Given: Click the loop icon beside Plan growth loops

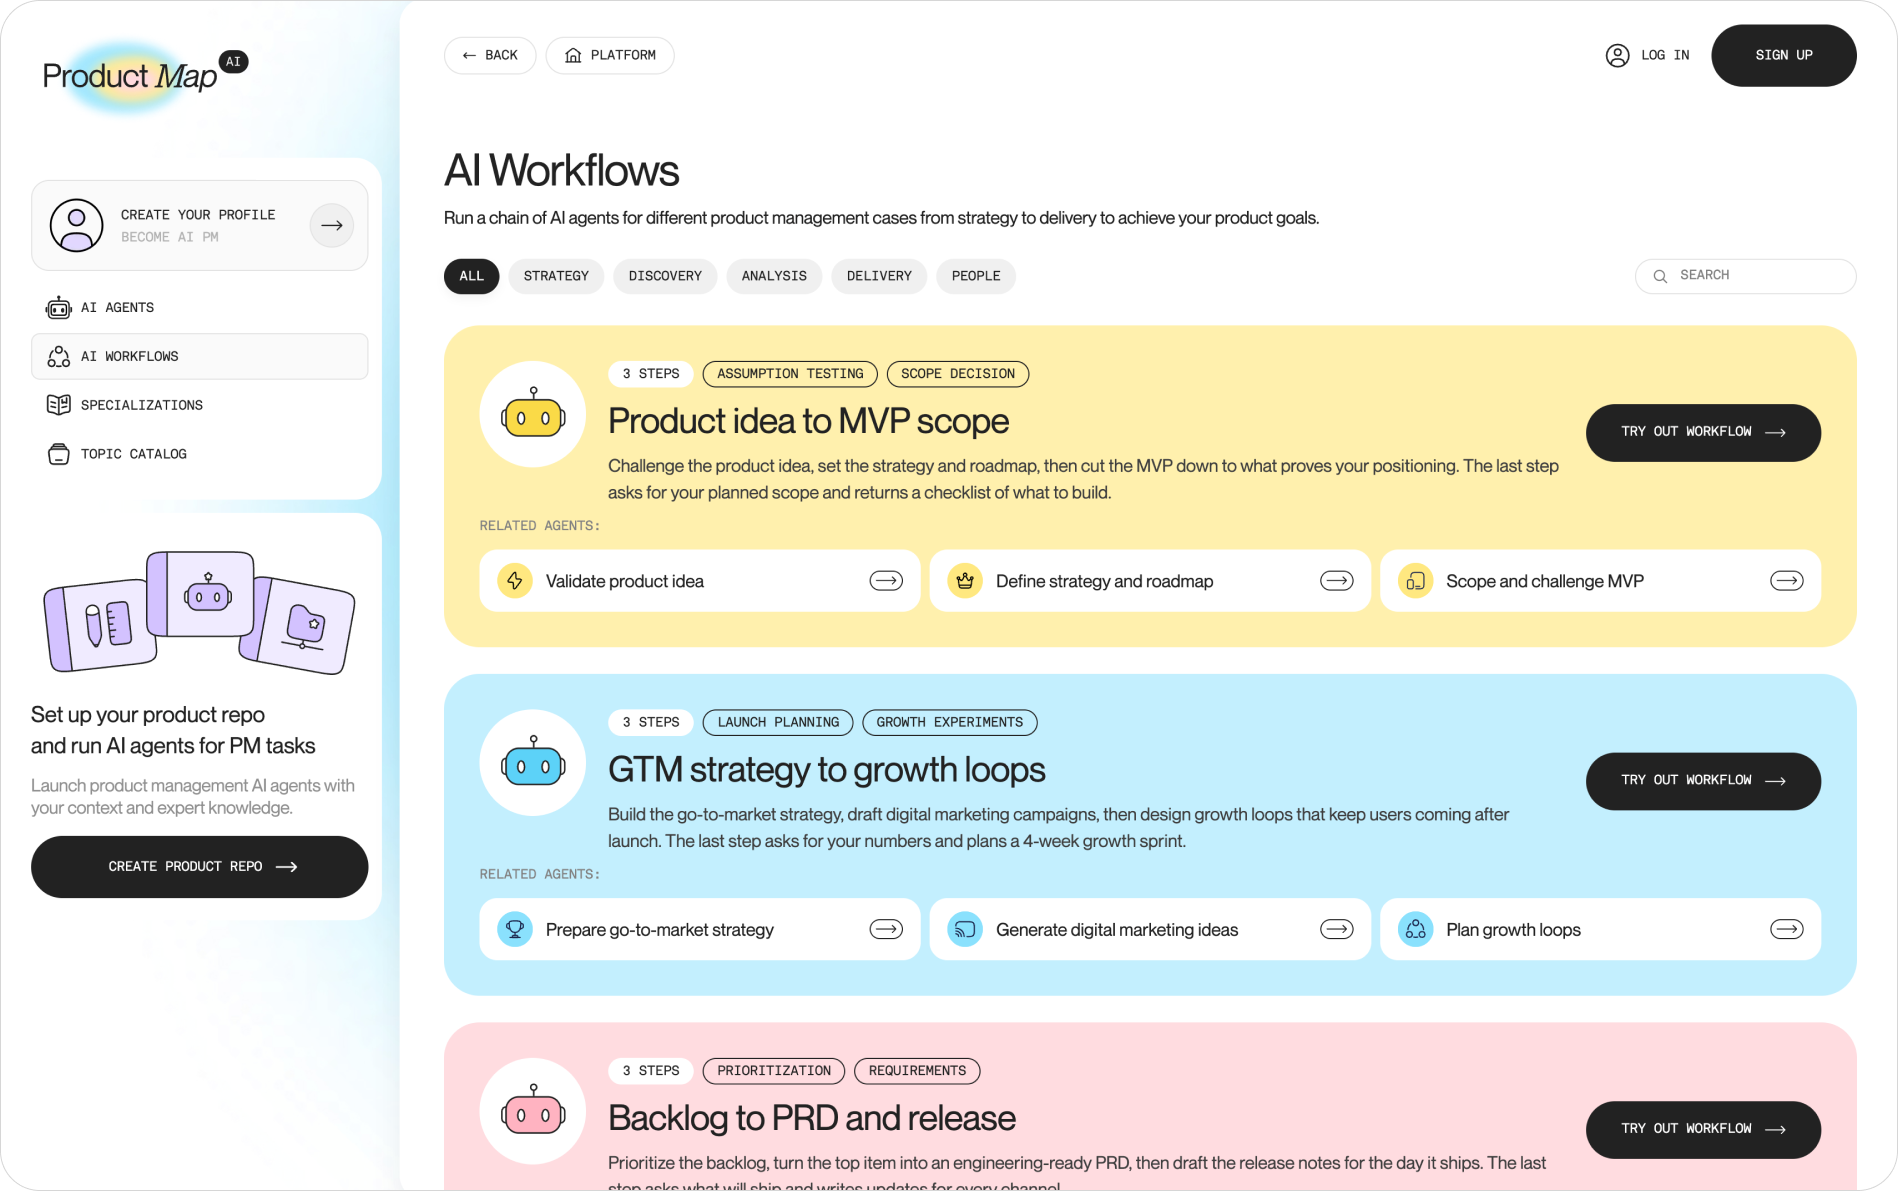Looking at the screenshot, I should (x=1416, y=930).
